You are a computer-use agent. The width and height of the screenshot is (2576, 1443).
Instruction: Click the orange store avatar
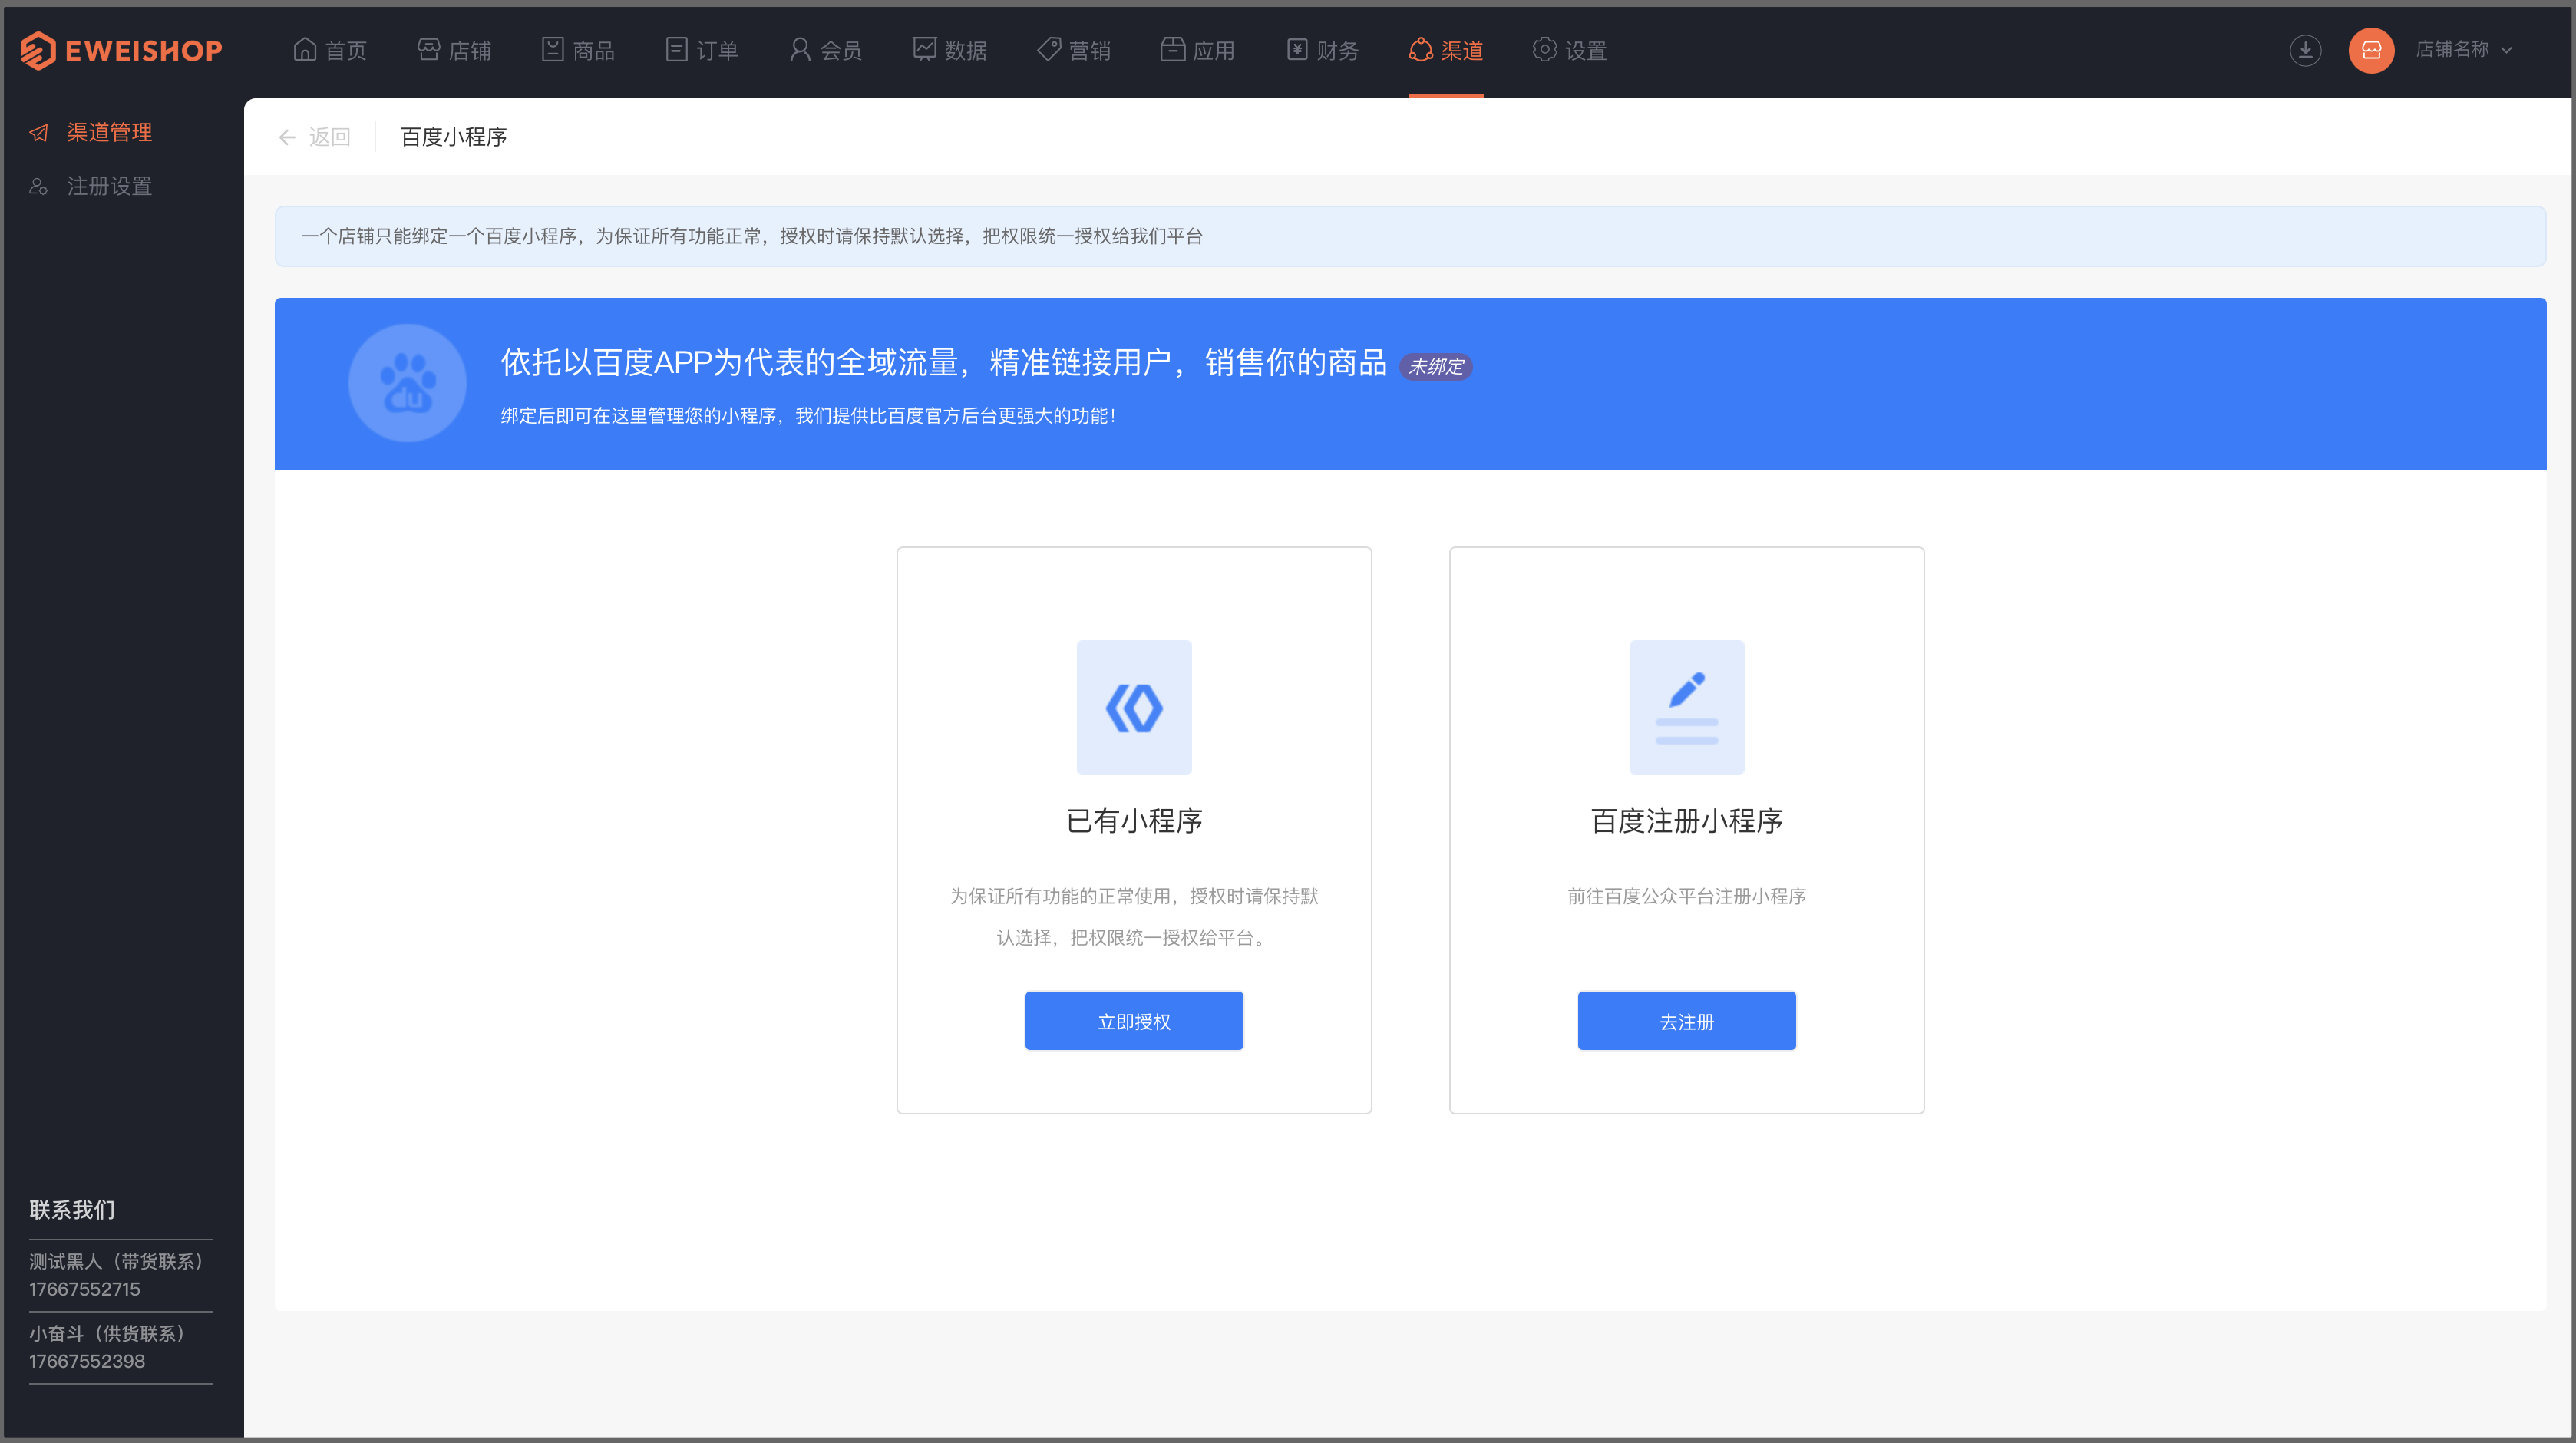pos(2371,50)
